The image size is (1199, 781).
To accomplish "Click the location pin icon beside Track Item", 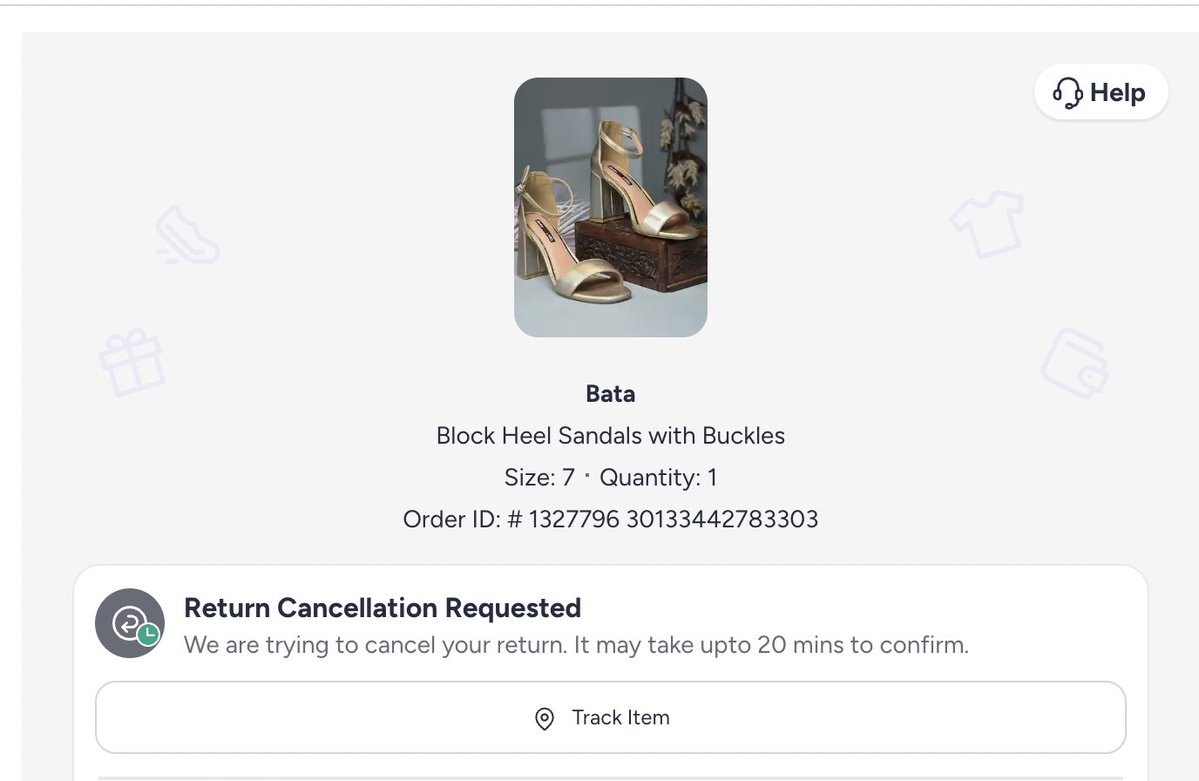I will pos(545,719).
